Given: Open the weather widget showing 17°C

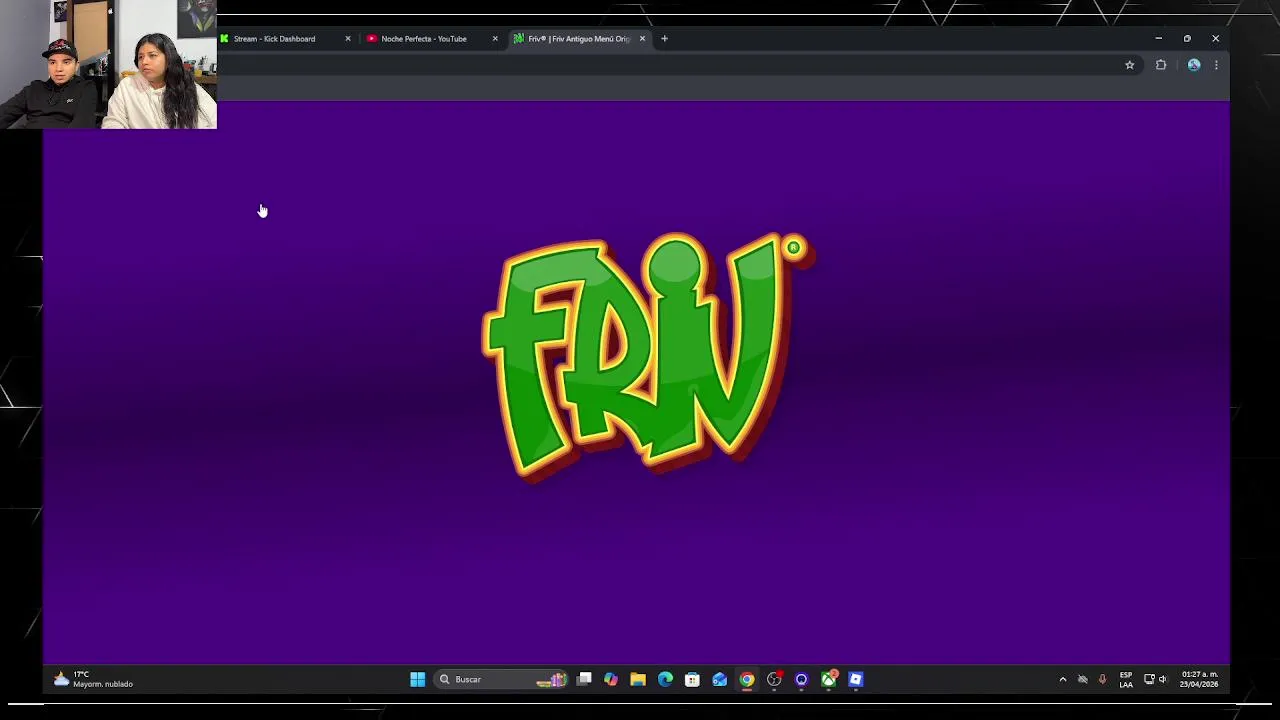Looking at the screenshot, I should (x=93, y=680).
